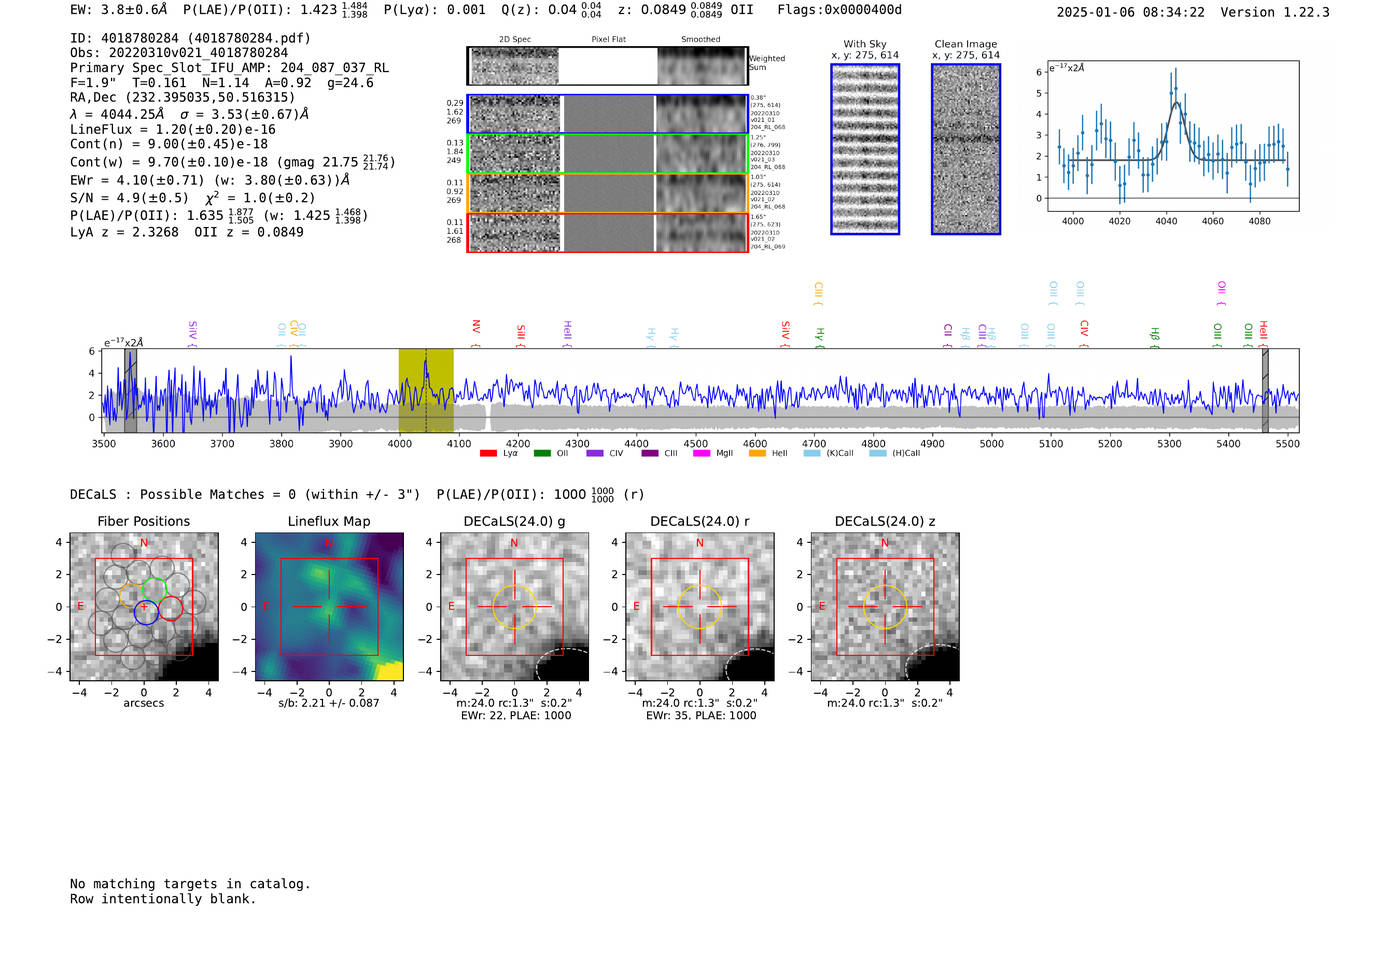Click the orange fiber circle in Fiber Positions
The width and height of the screenshot is (1400, 953).
tap(132, 596)
